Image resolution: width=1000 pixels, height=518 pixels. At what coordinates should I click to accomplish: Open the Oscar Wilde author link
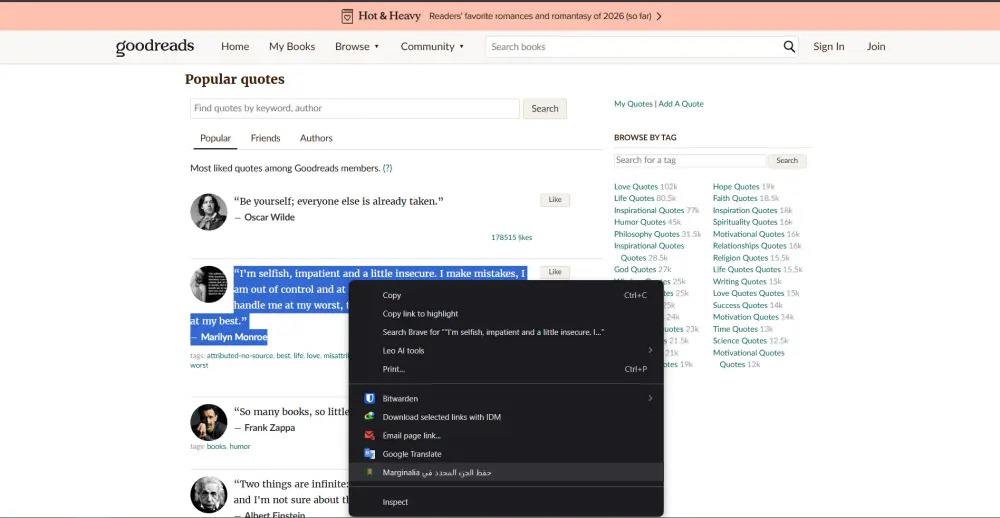pyautogui.click(x=269, y=217)
